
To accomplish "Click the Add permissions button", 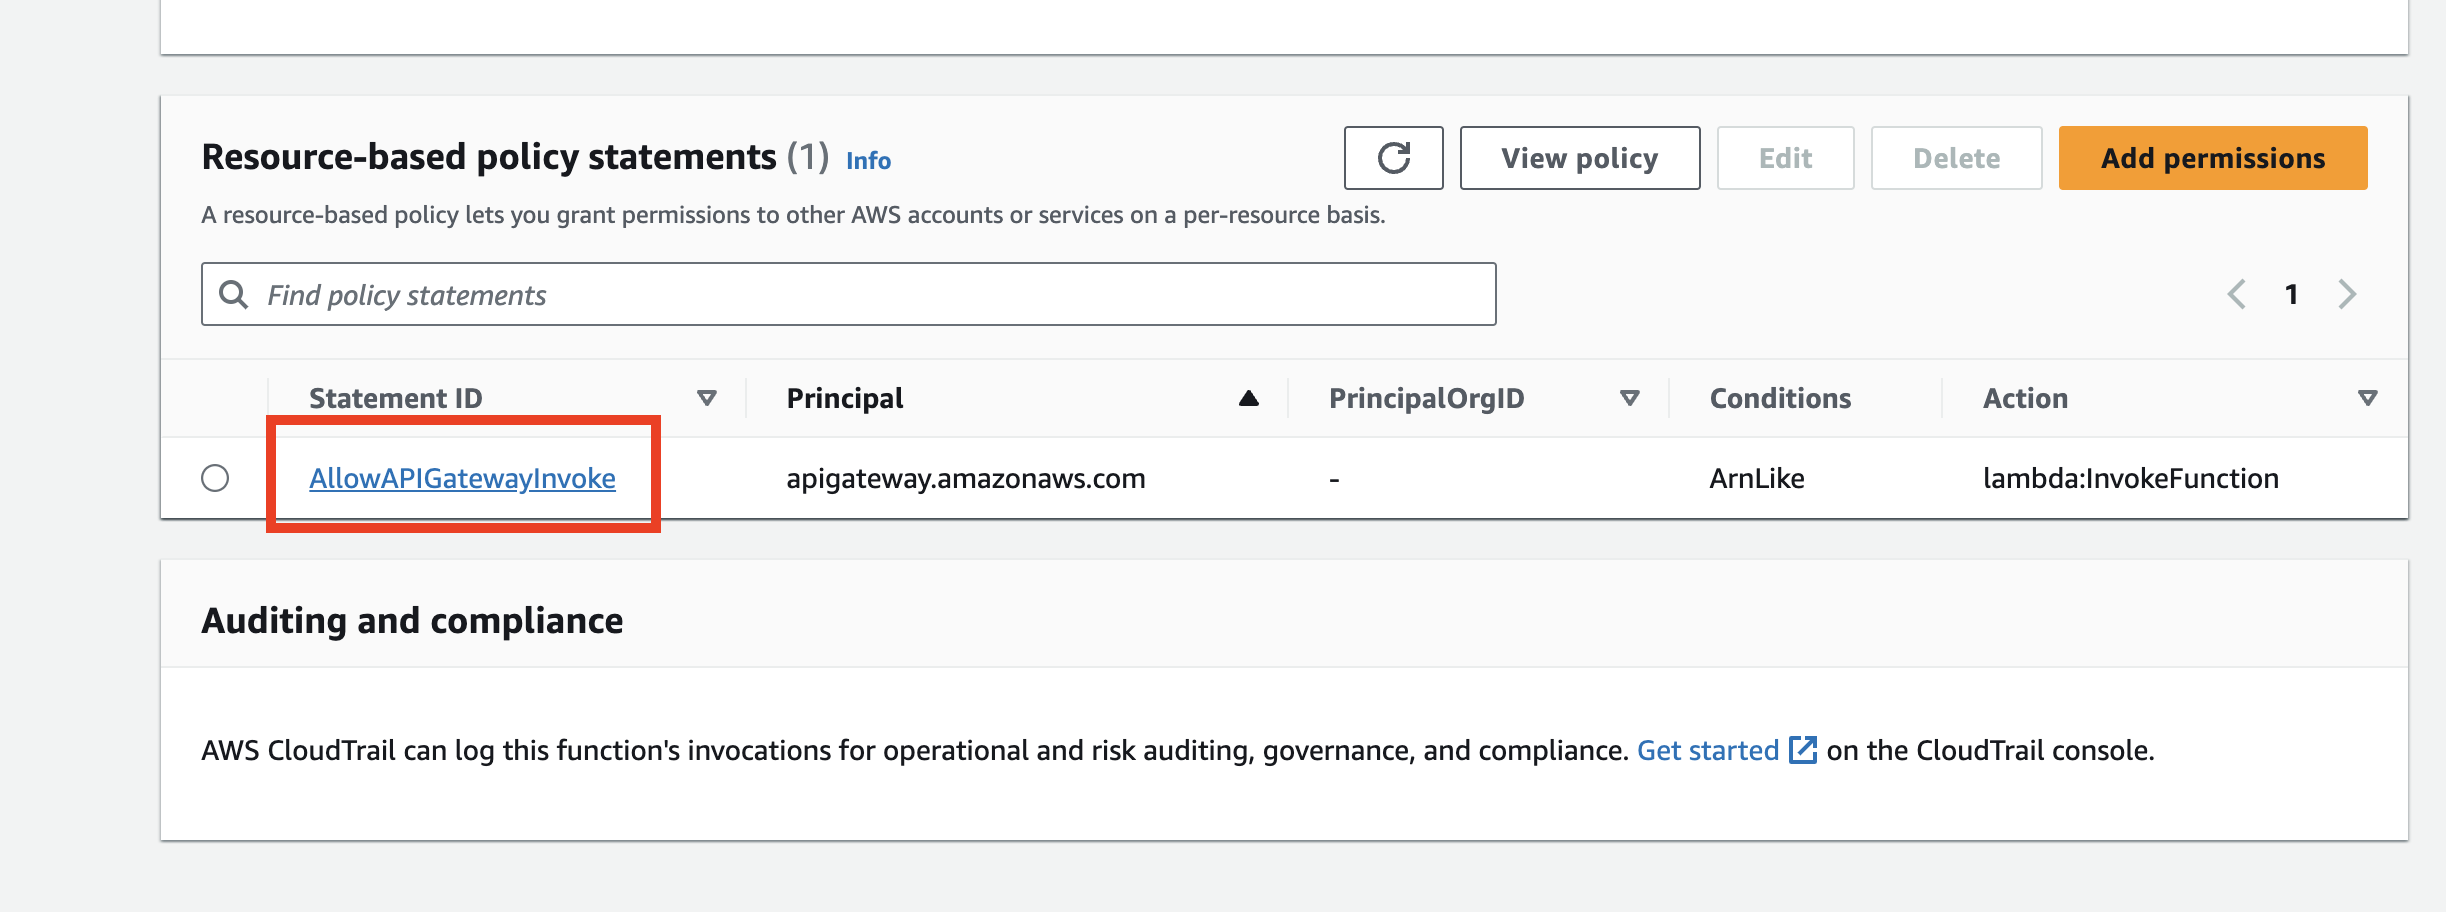I will point(2211,158).
